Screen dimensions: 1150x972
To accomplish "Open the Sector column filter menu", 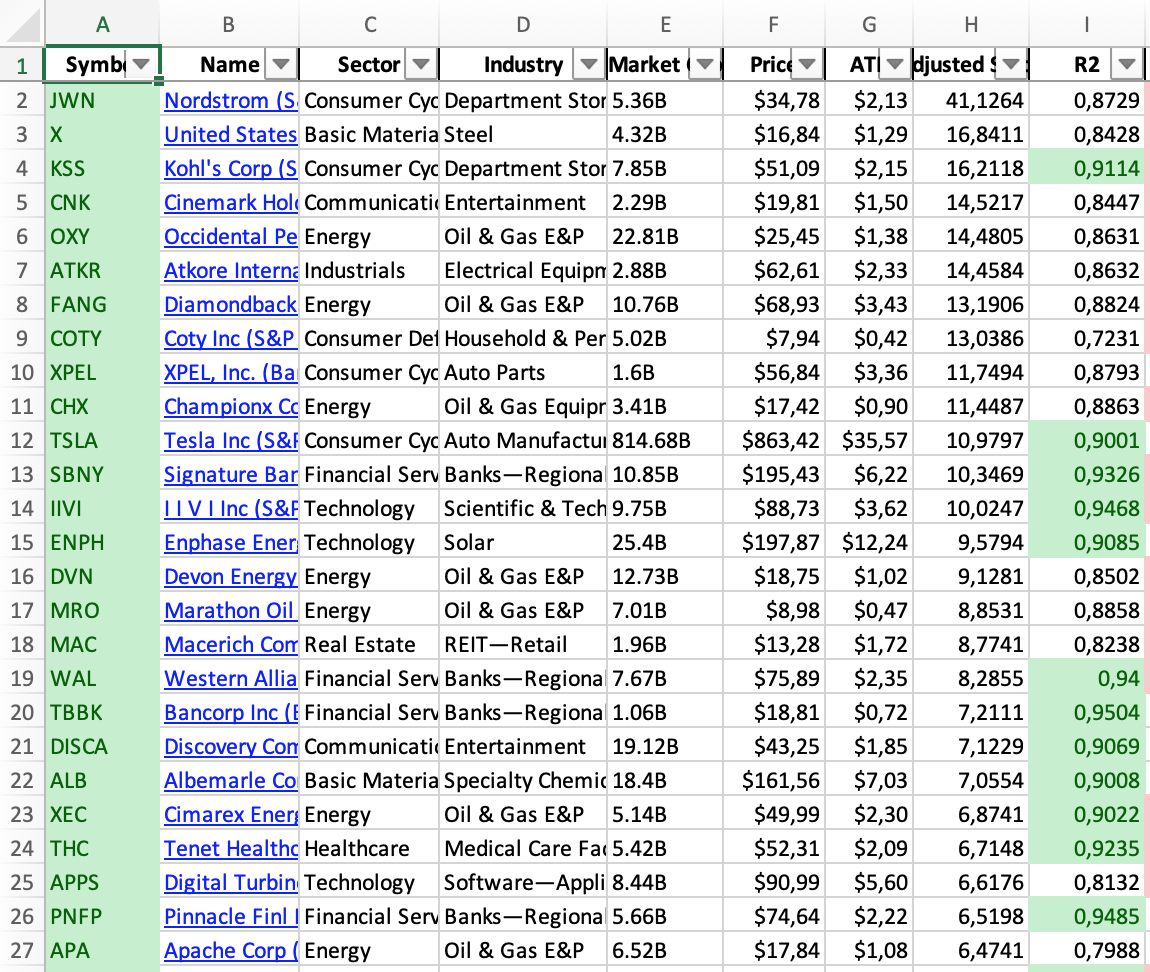I will pyautogui.click(x=421, y=64).
